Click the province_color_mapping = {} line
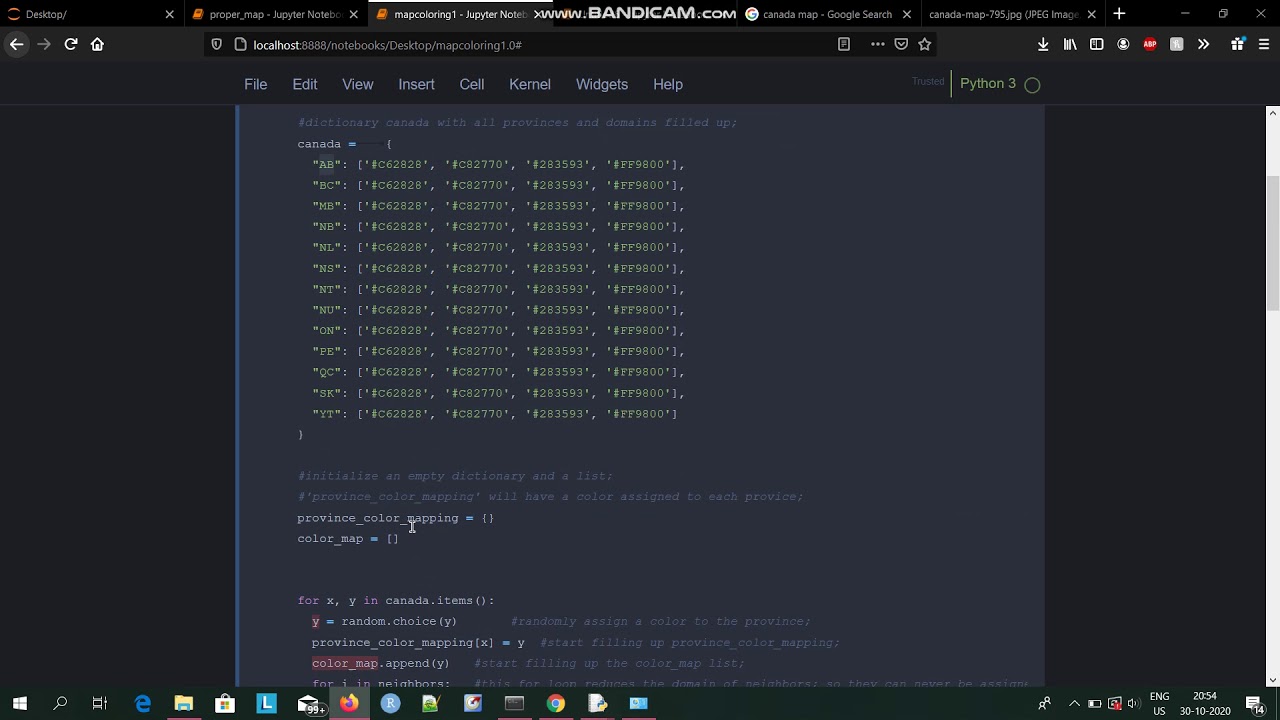 point(396,518)
